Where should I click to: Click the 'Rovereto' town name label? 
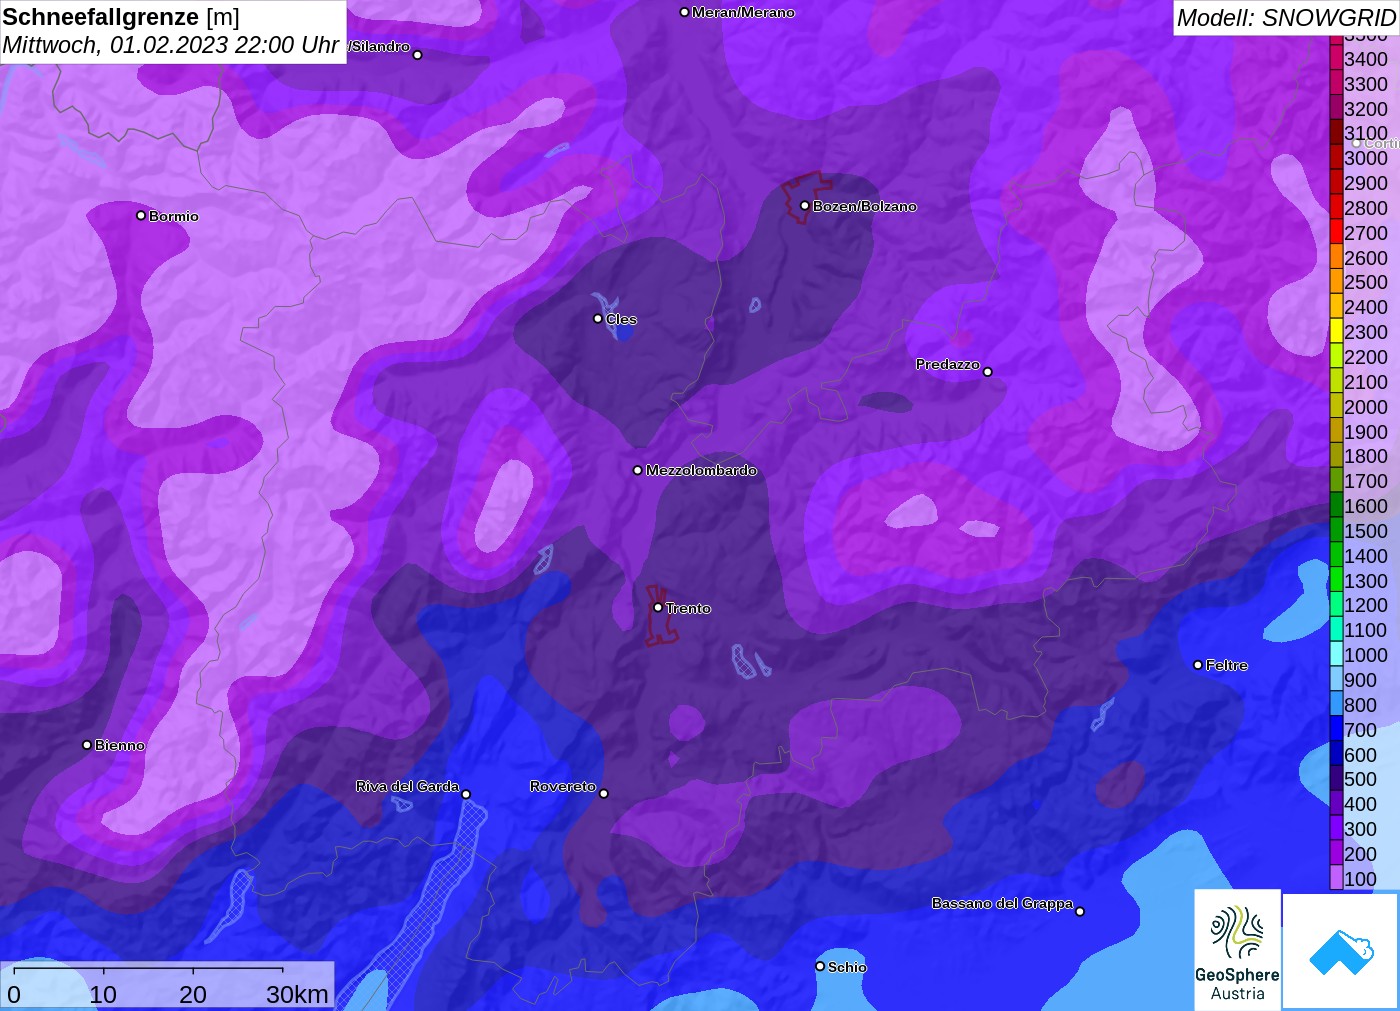click(563, 786)
